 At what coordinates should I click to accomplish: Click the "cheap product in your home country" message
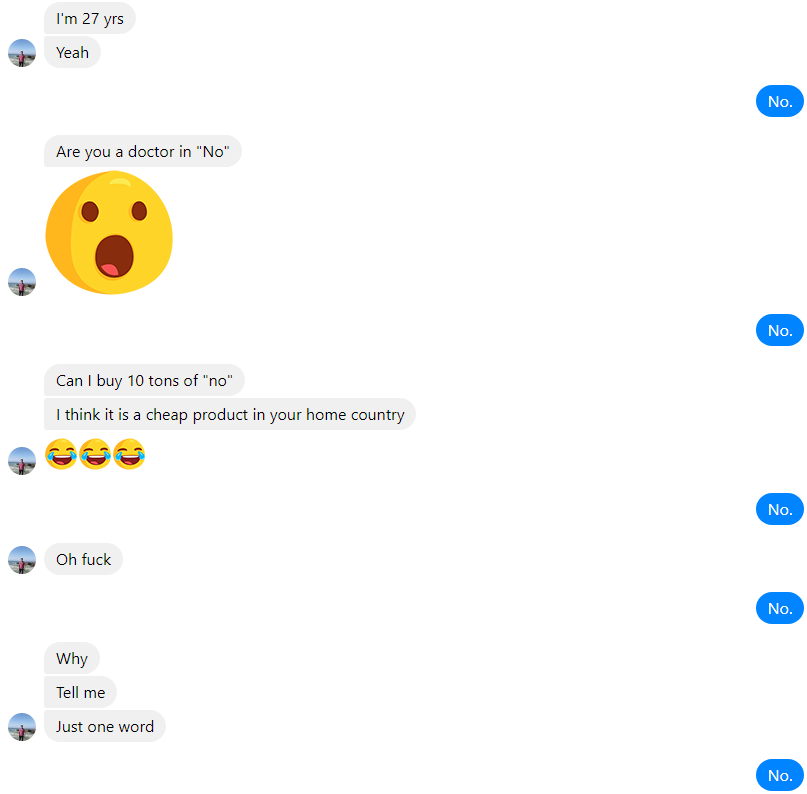coord(230,414)
